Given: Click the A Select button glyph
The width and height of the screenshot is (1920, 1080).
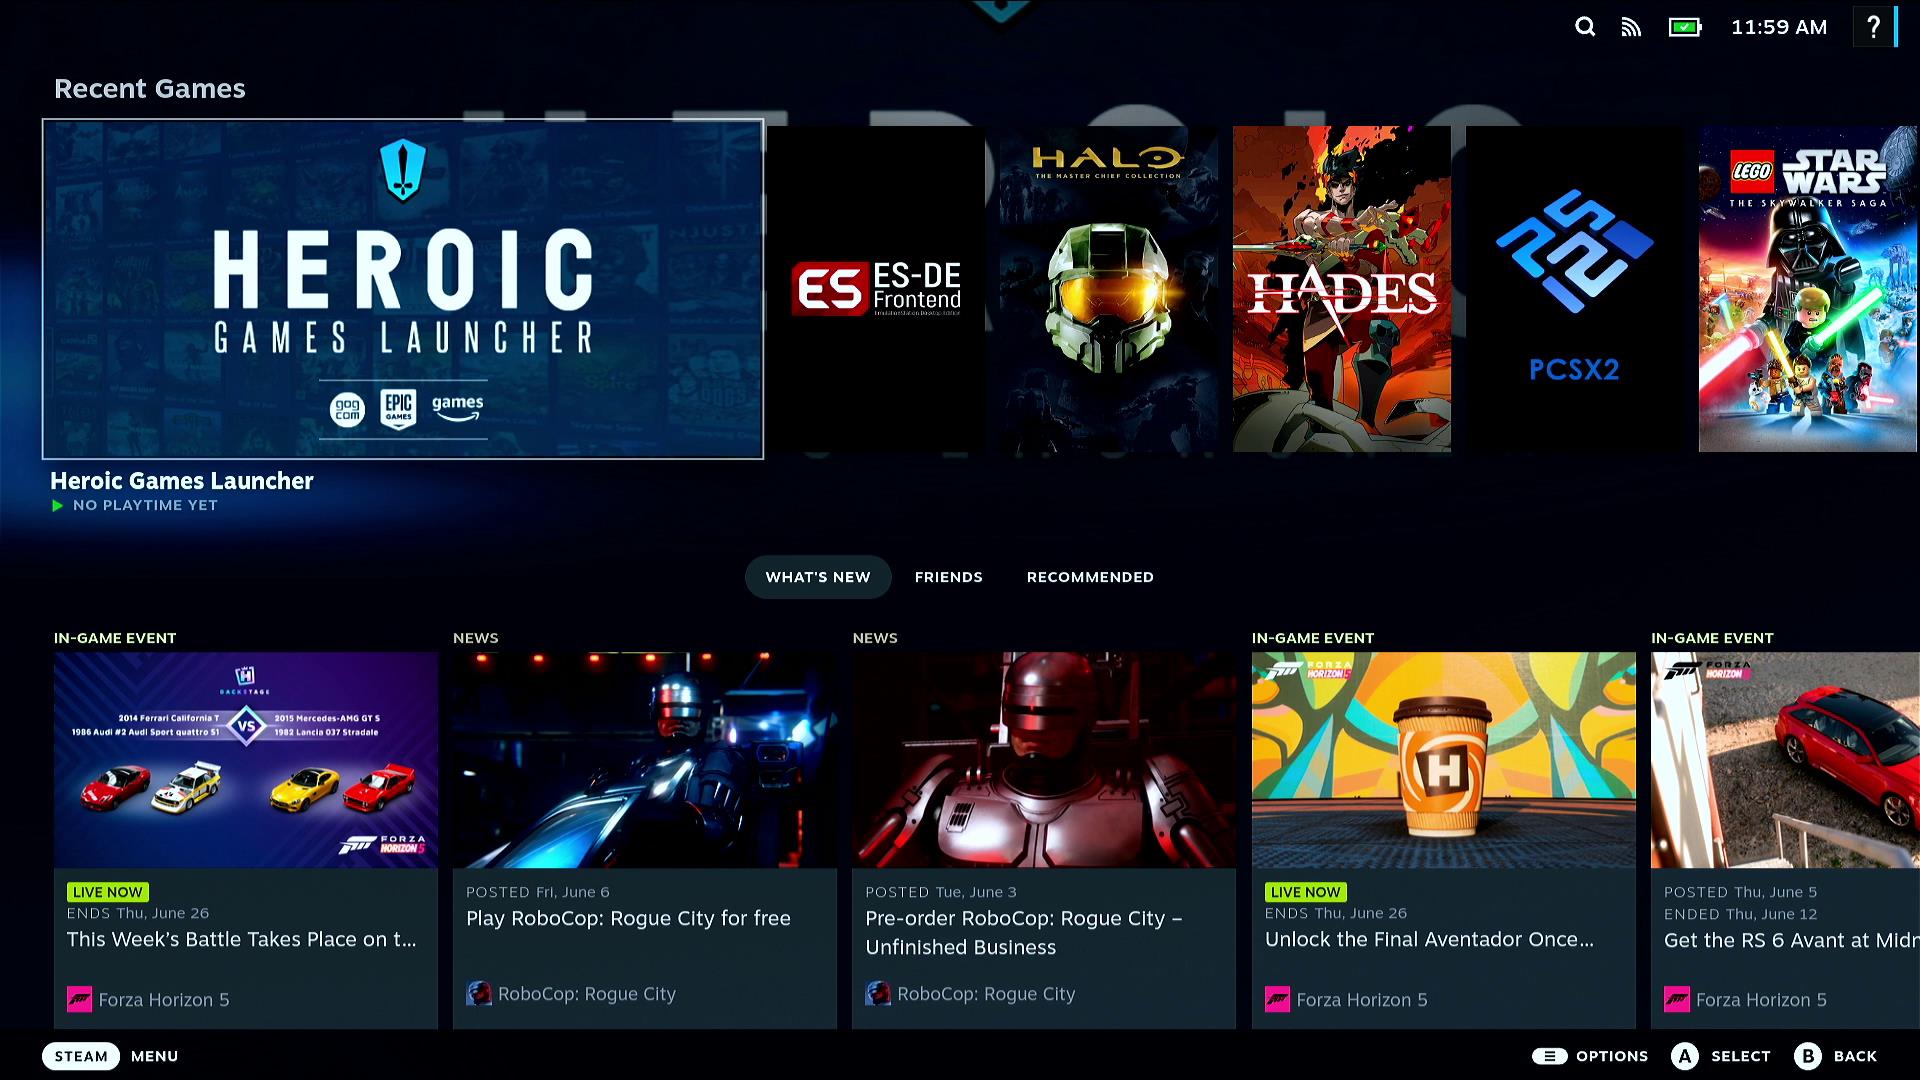Looking at the screenshot, I should pos(1685,1056).
